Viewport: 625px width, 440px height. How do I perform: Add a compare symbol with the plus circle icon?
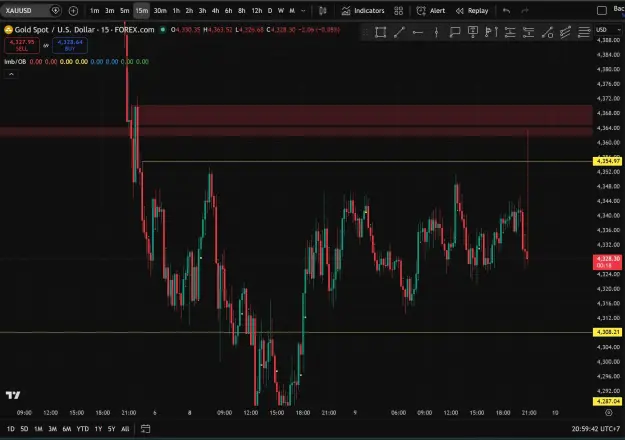pos(73,11)
